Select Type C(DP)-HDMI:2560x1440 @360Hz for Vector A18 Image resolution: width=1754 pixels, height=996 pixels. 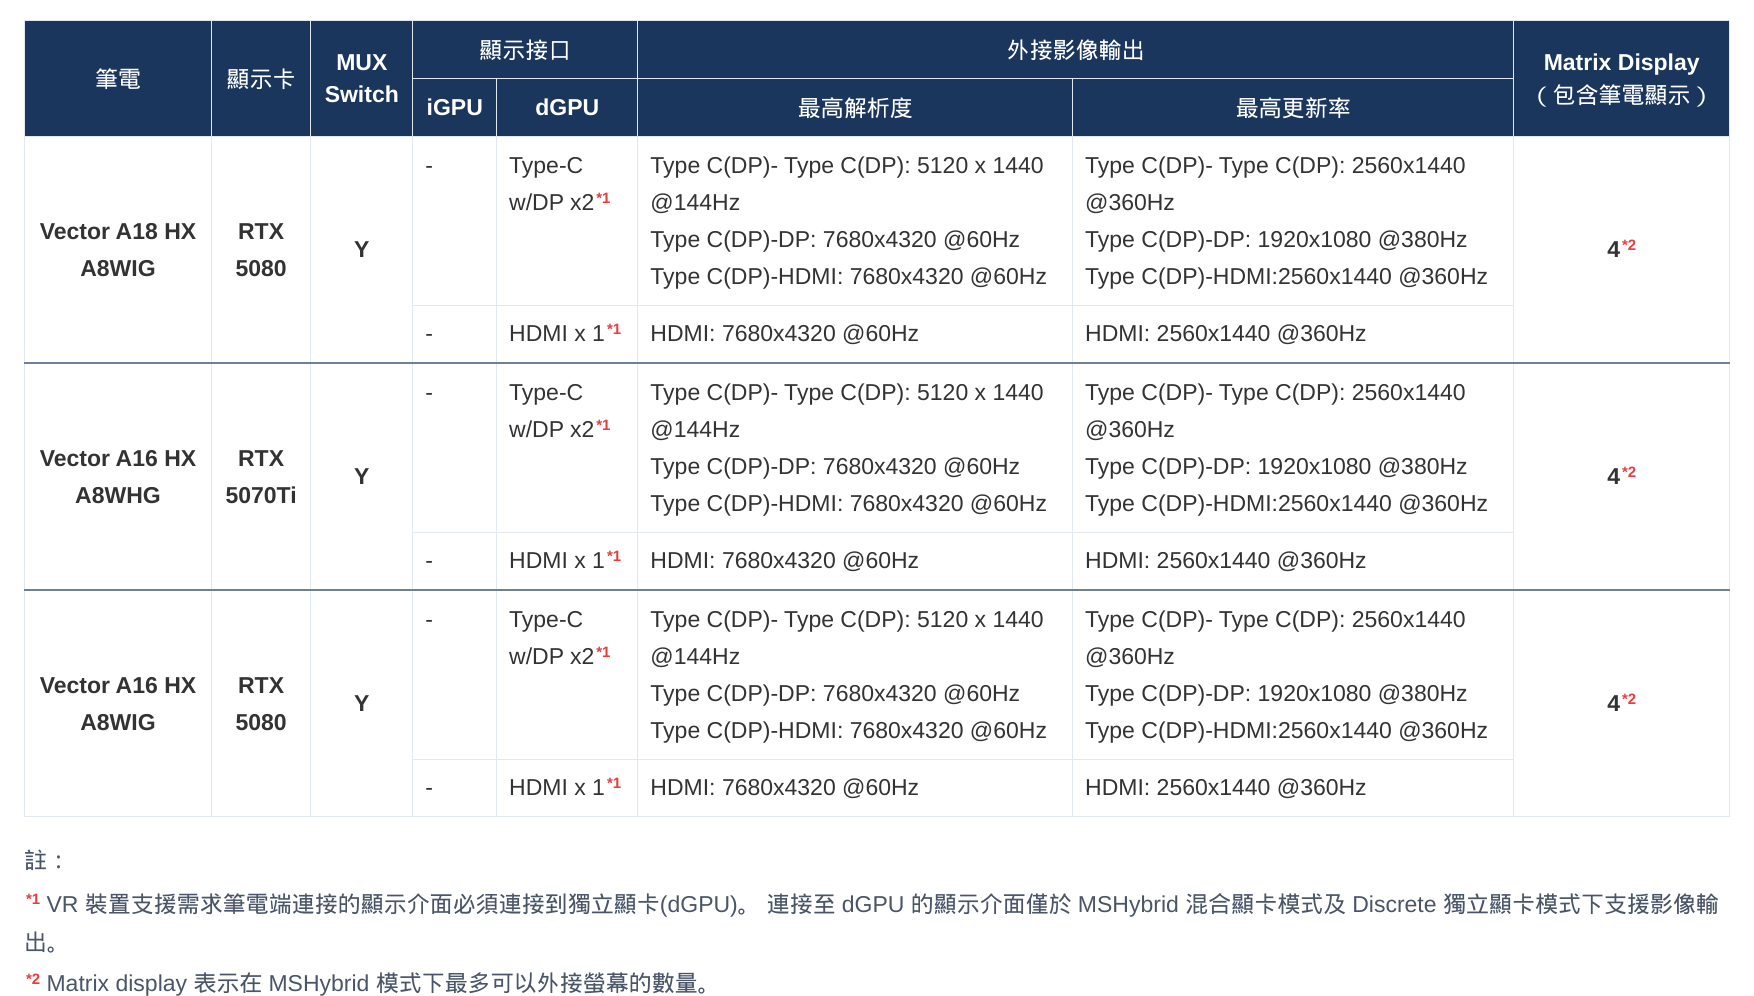point(1286,277)
